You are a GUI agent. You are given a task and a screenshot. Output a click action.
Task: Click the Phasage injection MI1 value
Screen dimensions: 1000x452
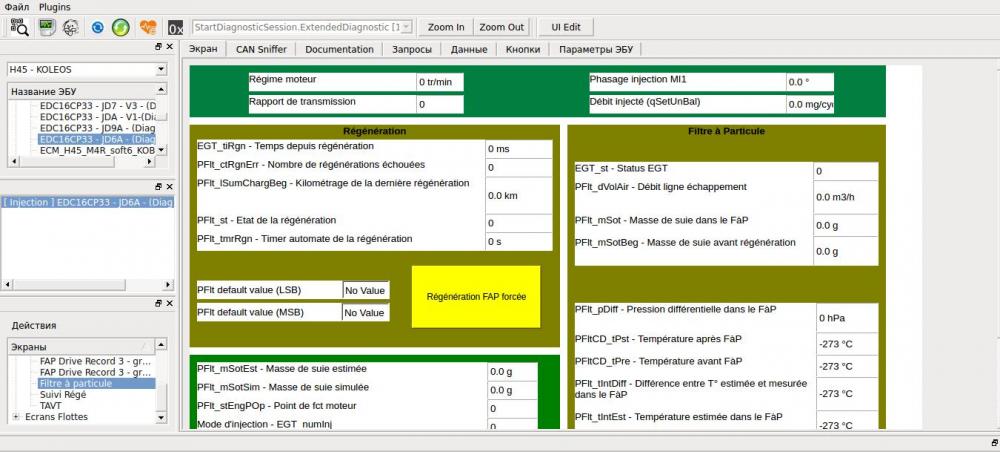809,82
